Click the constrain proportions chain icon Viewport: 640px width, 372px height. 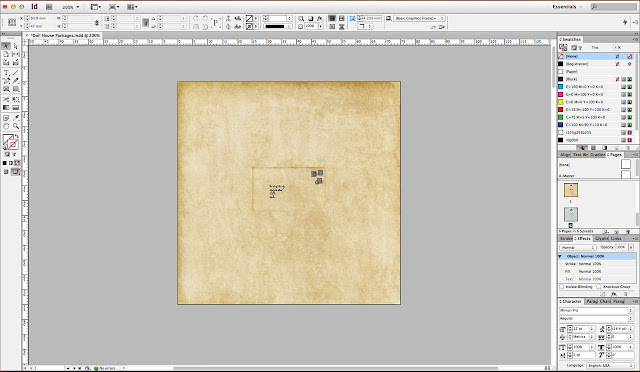point(97,22)
